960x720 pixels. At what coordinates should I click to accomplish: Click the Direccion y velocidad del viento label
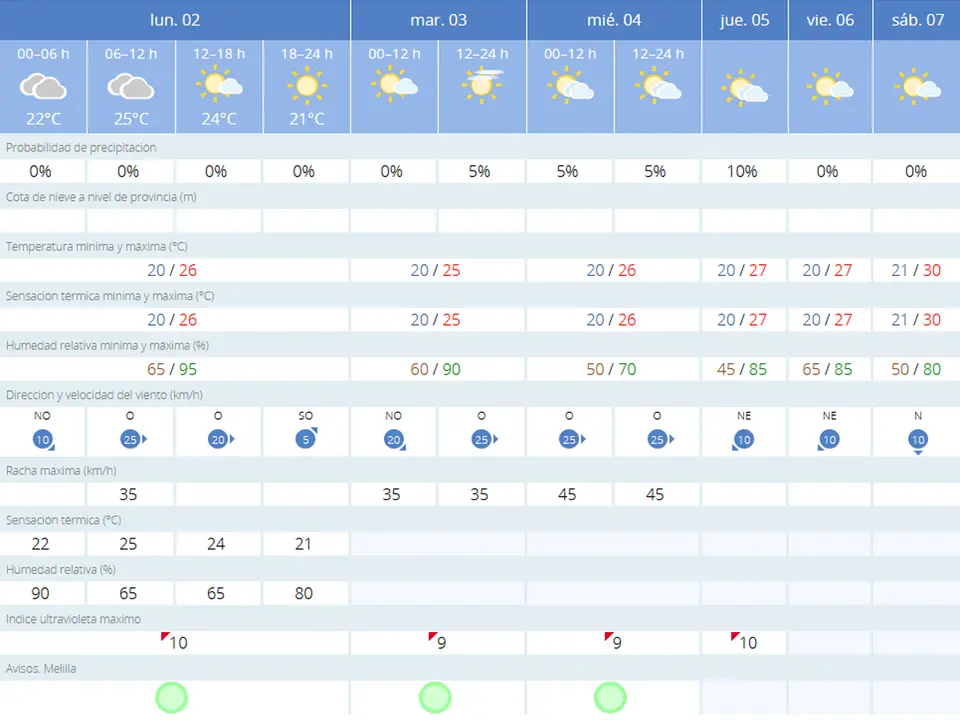point(104,395)
